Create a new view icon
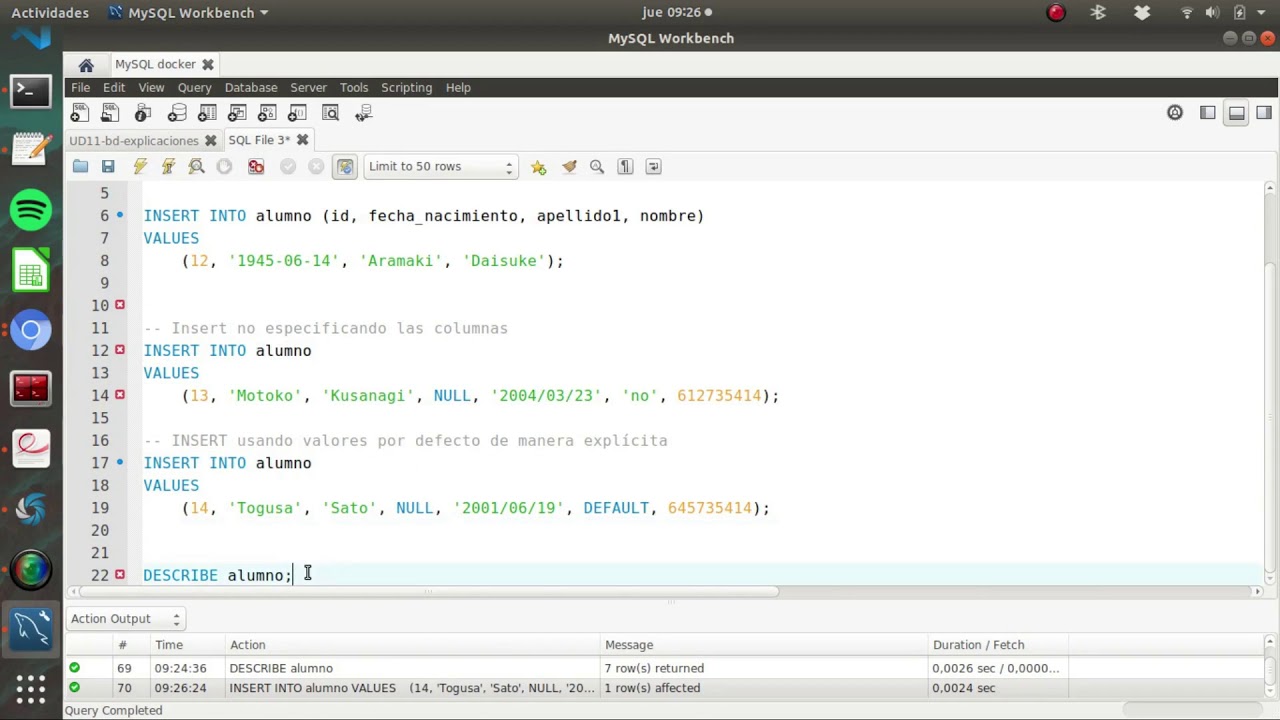This screenshot has width=1280, height=720. [x=237, y=113]
